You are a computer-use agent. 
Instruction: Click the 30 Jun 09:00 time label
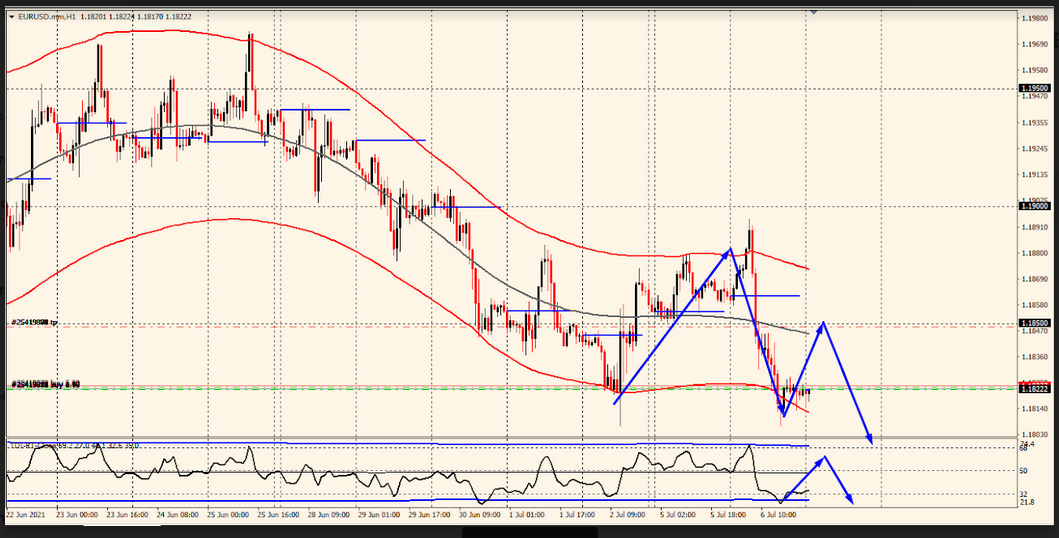479,514
